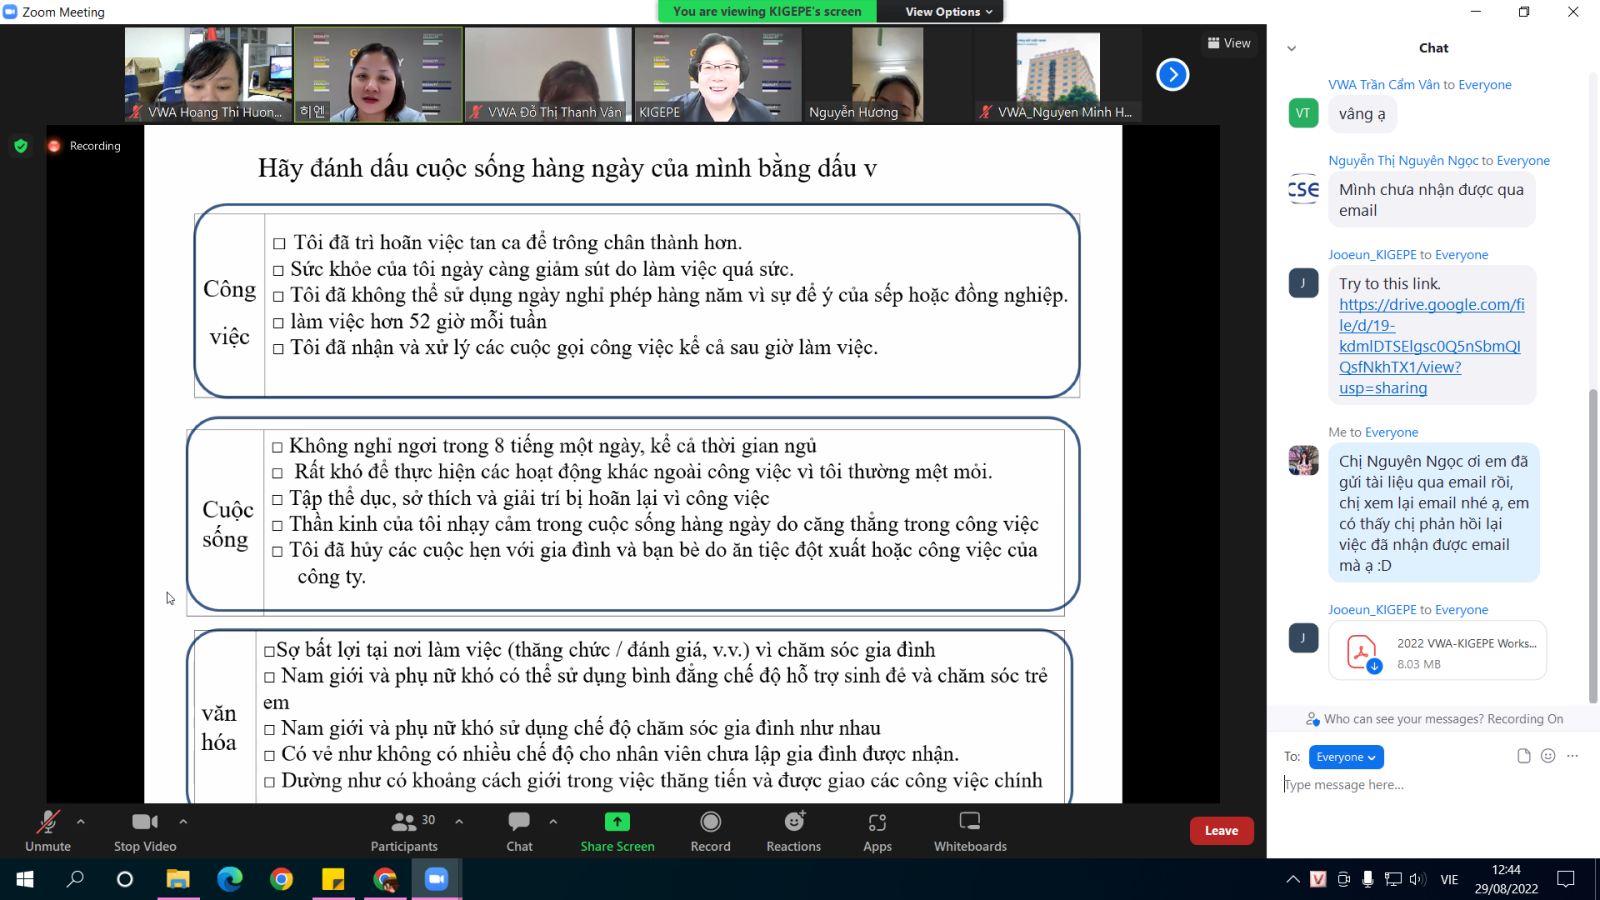This screenshot has height=900, width=1600.
Task: Attach a file in chat
Action: click(x=1524, y=756)
